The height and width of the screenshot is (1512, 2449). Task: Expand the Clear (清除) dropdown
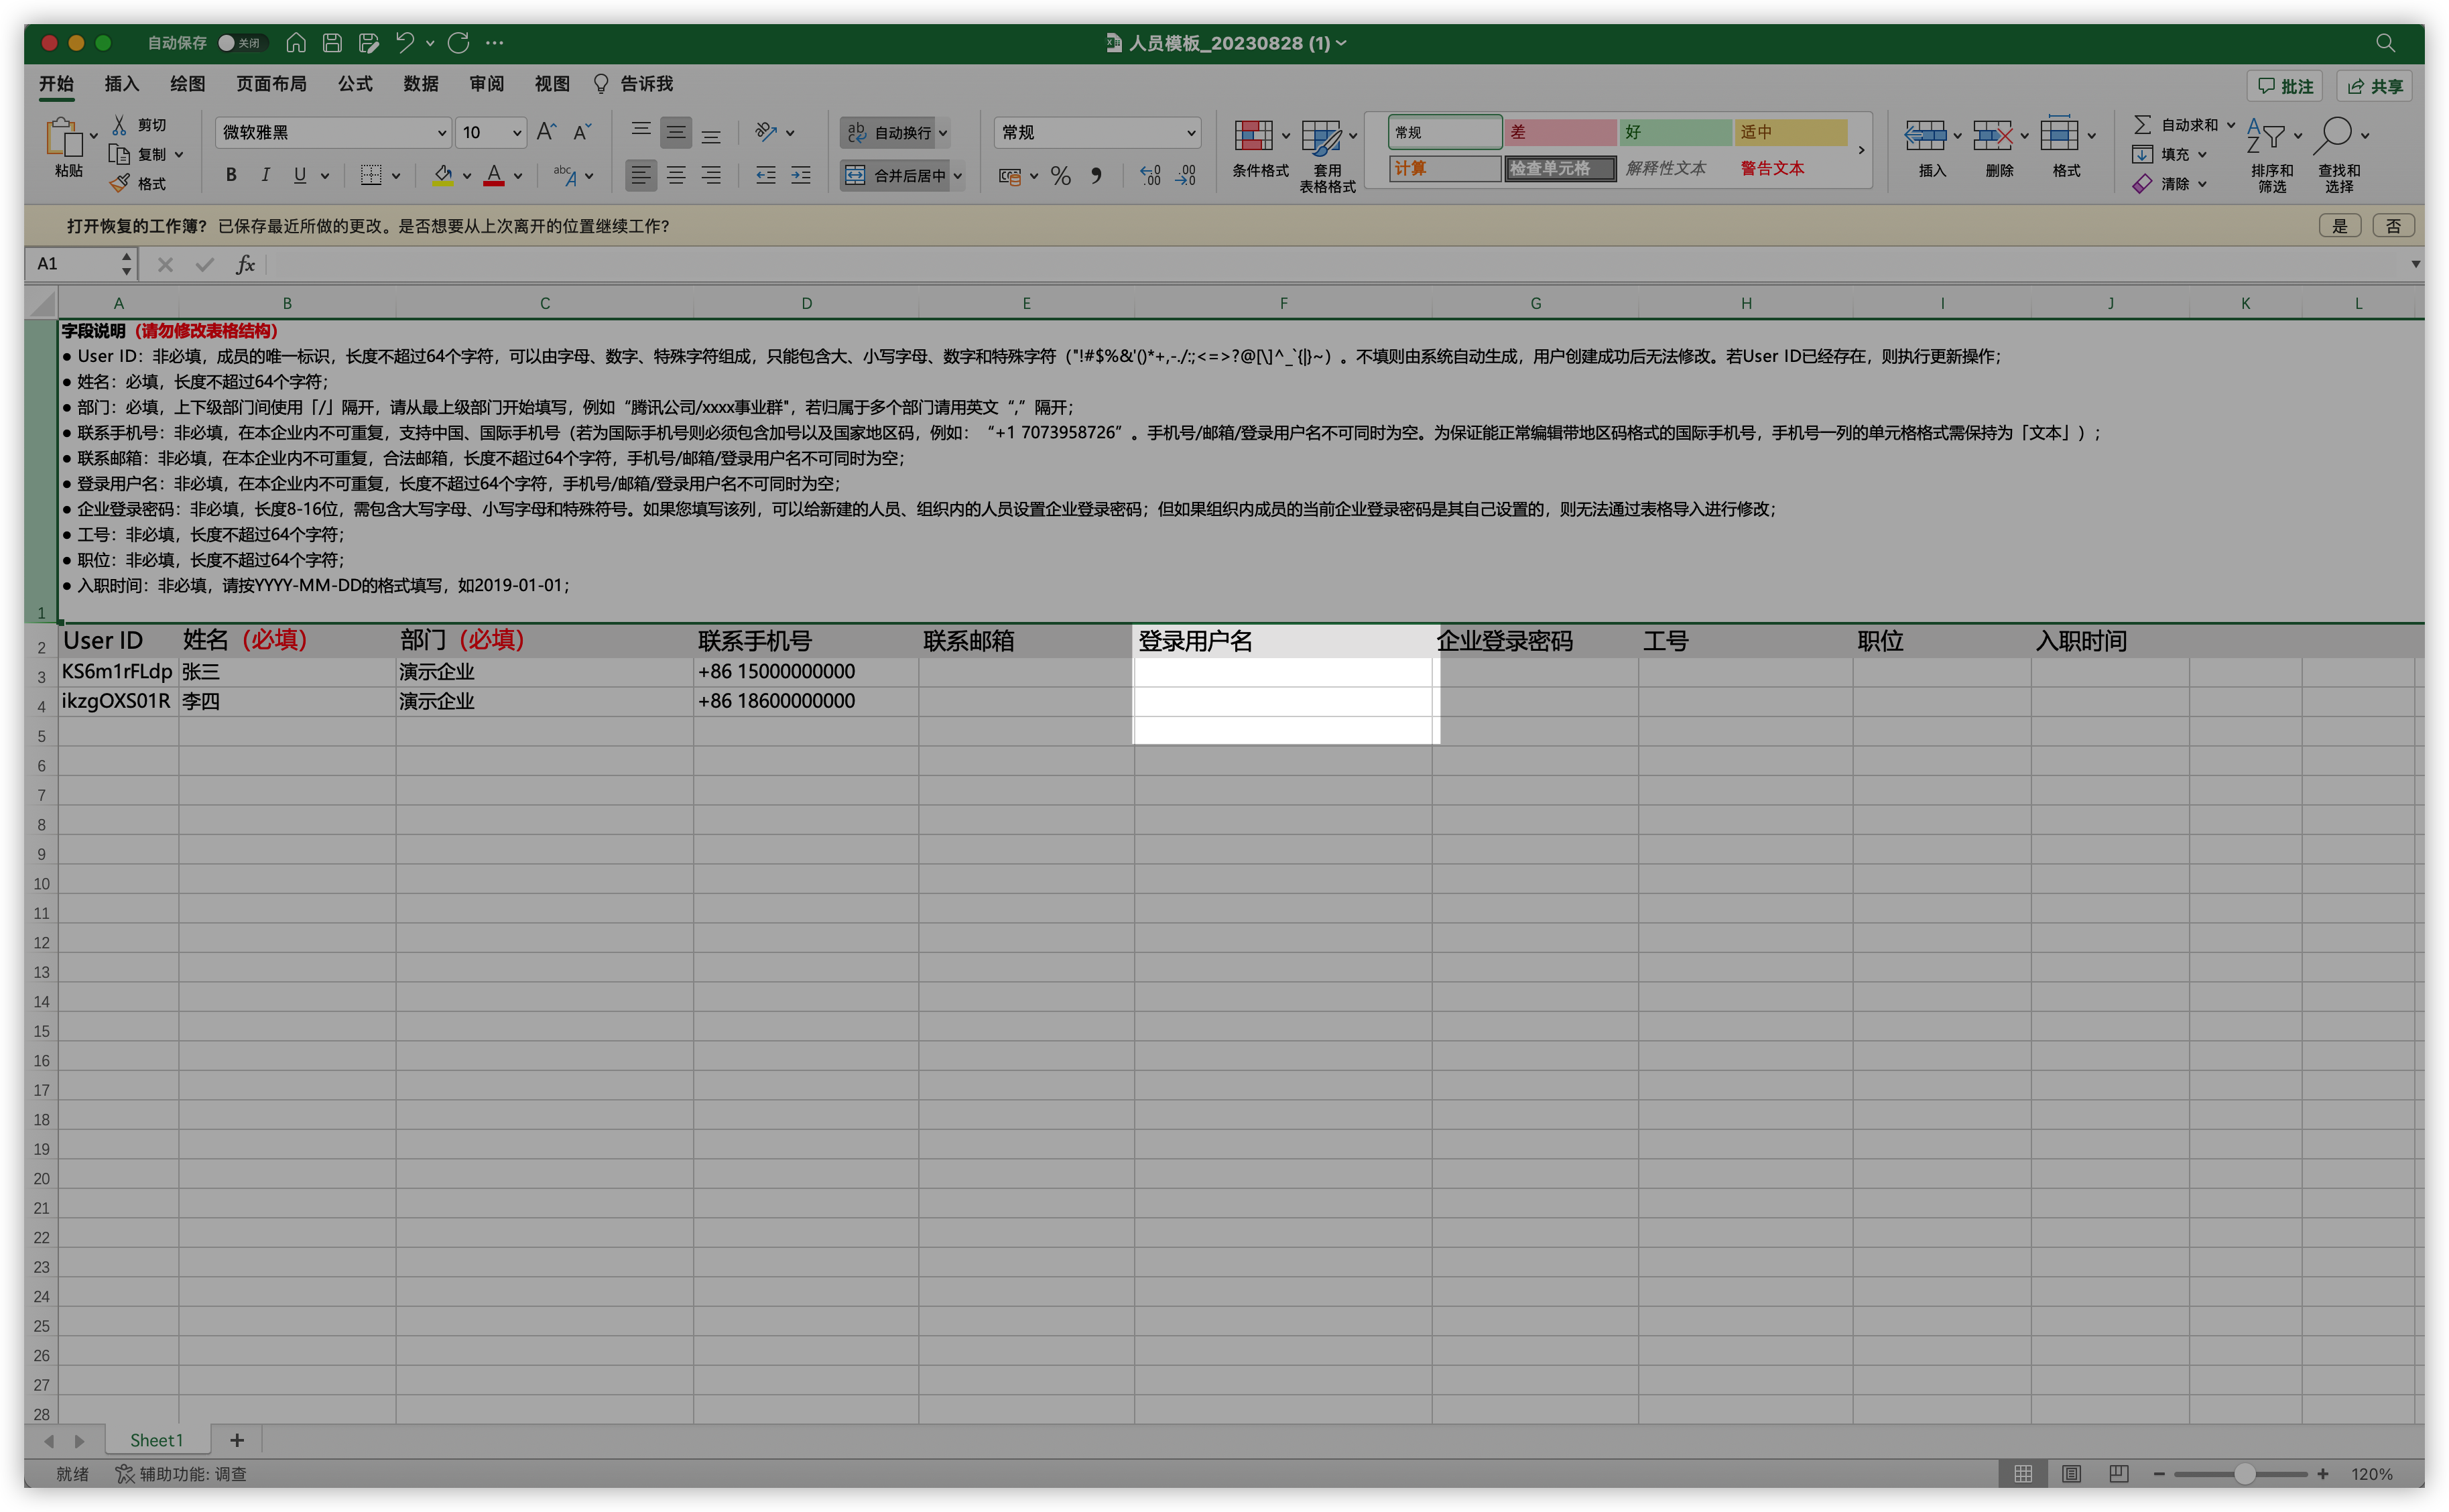point(2202,184)
